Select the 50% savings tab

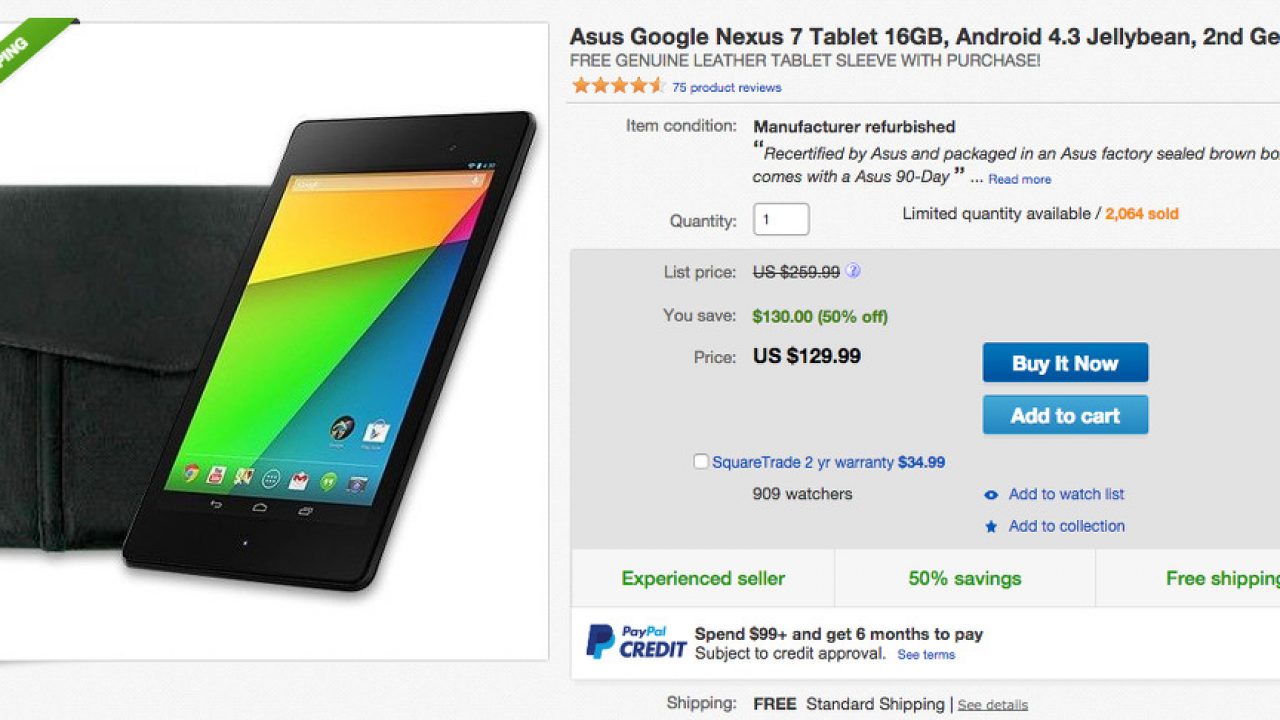(x=964, y=579)
